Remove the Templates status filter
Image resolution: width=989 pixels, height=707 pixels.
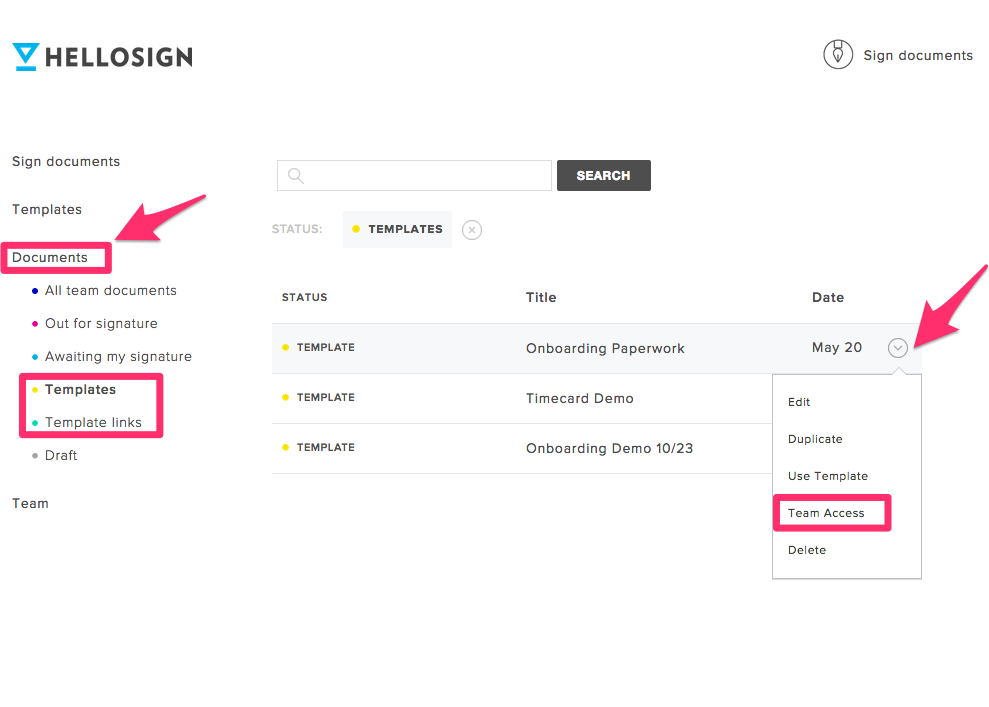click(472, 230)
